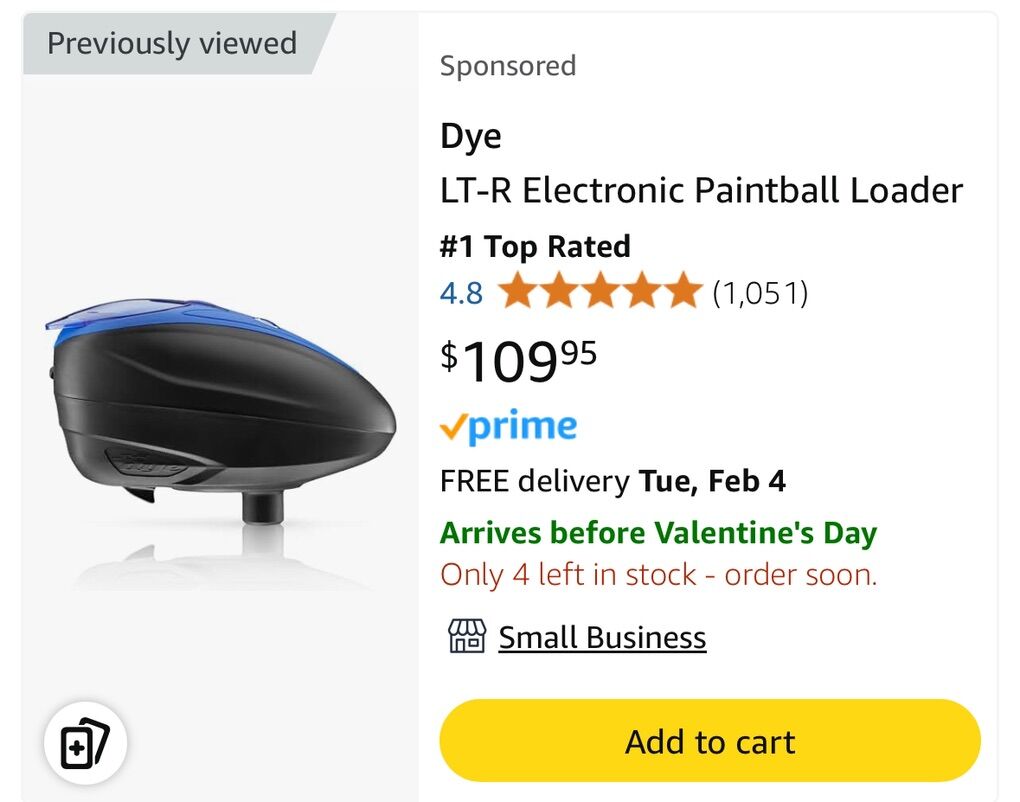Image resolution: width=1020 pixels, height=802 pixels.
Task: Select the paintball loader product image
Action: [220, 420]
